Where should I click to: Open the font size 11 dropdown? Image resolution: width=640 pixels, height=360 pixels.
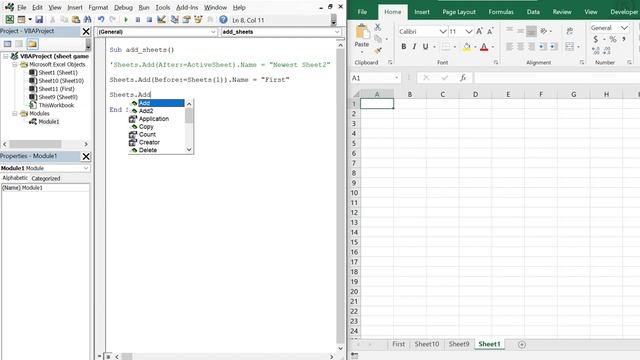[x=469, y=31]
